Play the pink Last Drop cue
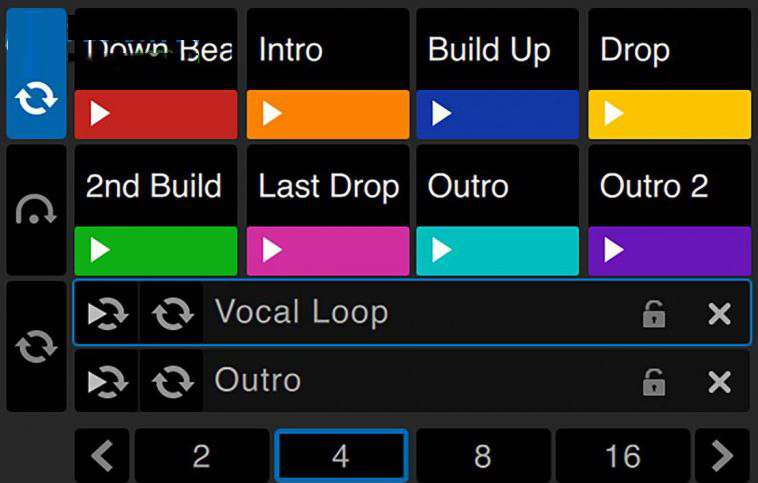The width and height of the screenshot is (758, 483). (x=328, y=250)
